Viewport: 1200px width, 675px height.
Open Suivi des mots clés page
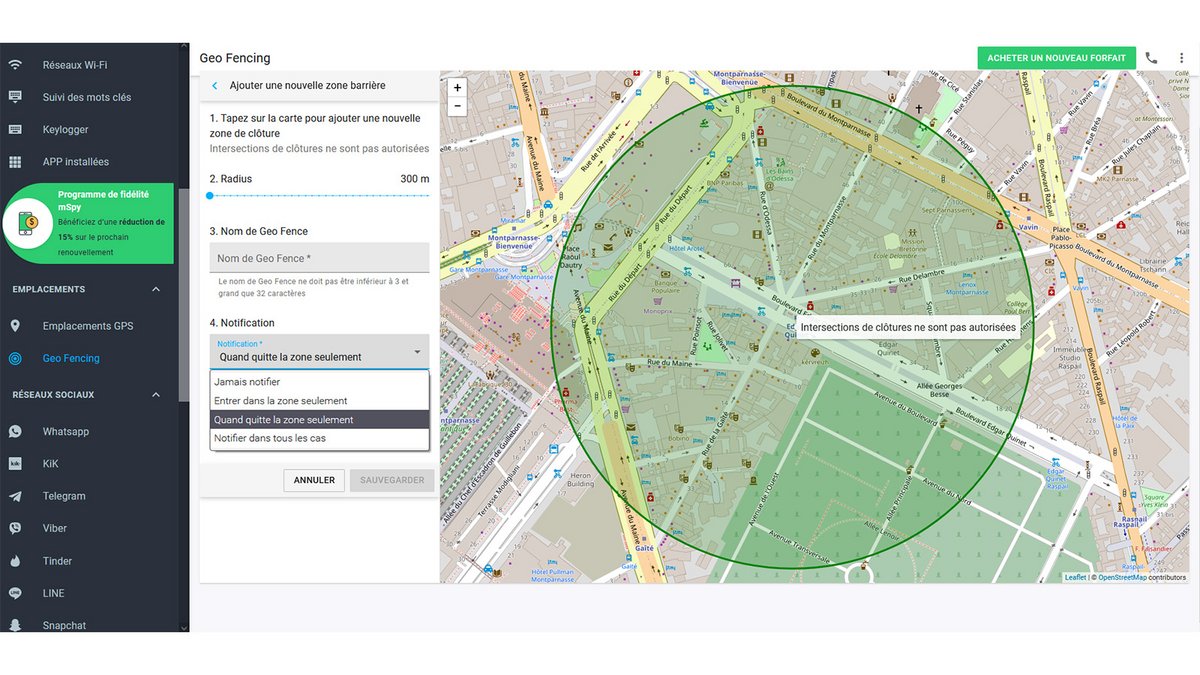[87, 97]
